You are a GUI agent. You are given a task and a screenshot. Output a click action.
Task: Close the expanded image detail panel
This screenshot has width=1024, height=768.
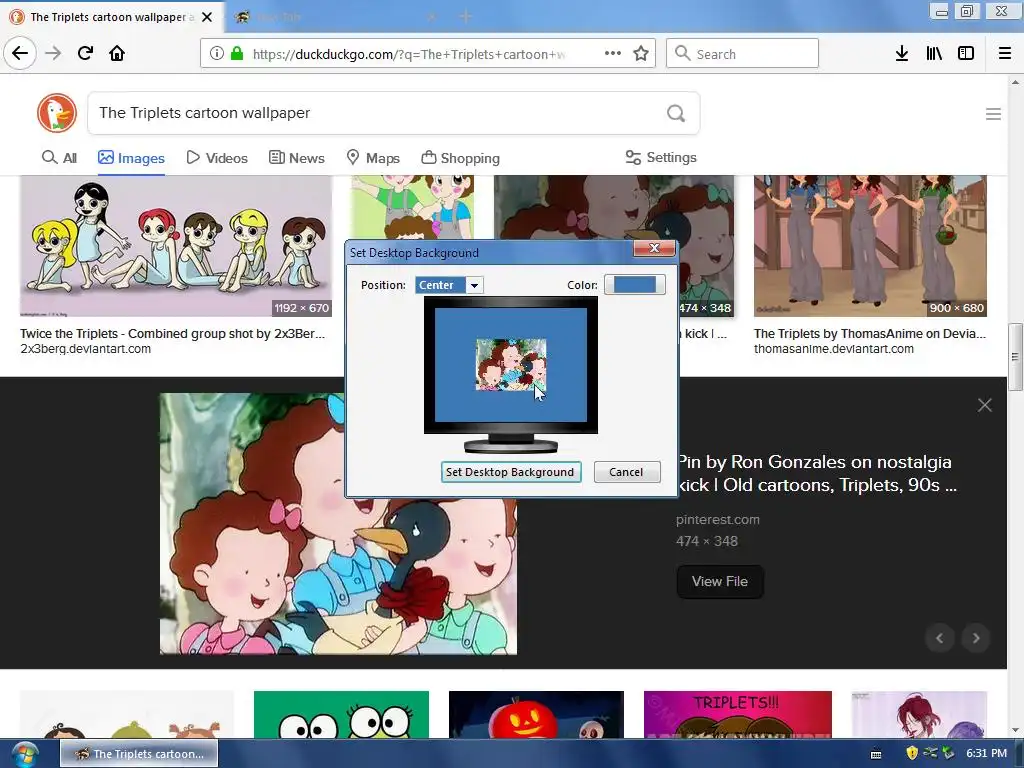985,405
